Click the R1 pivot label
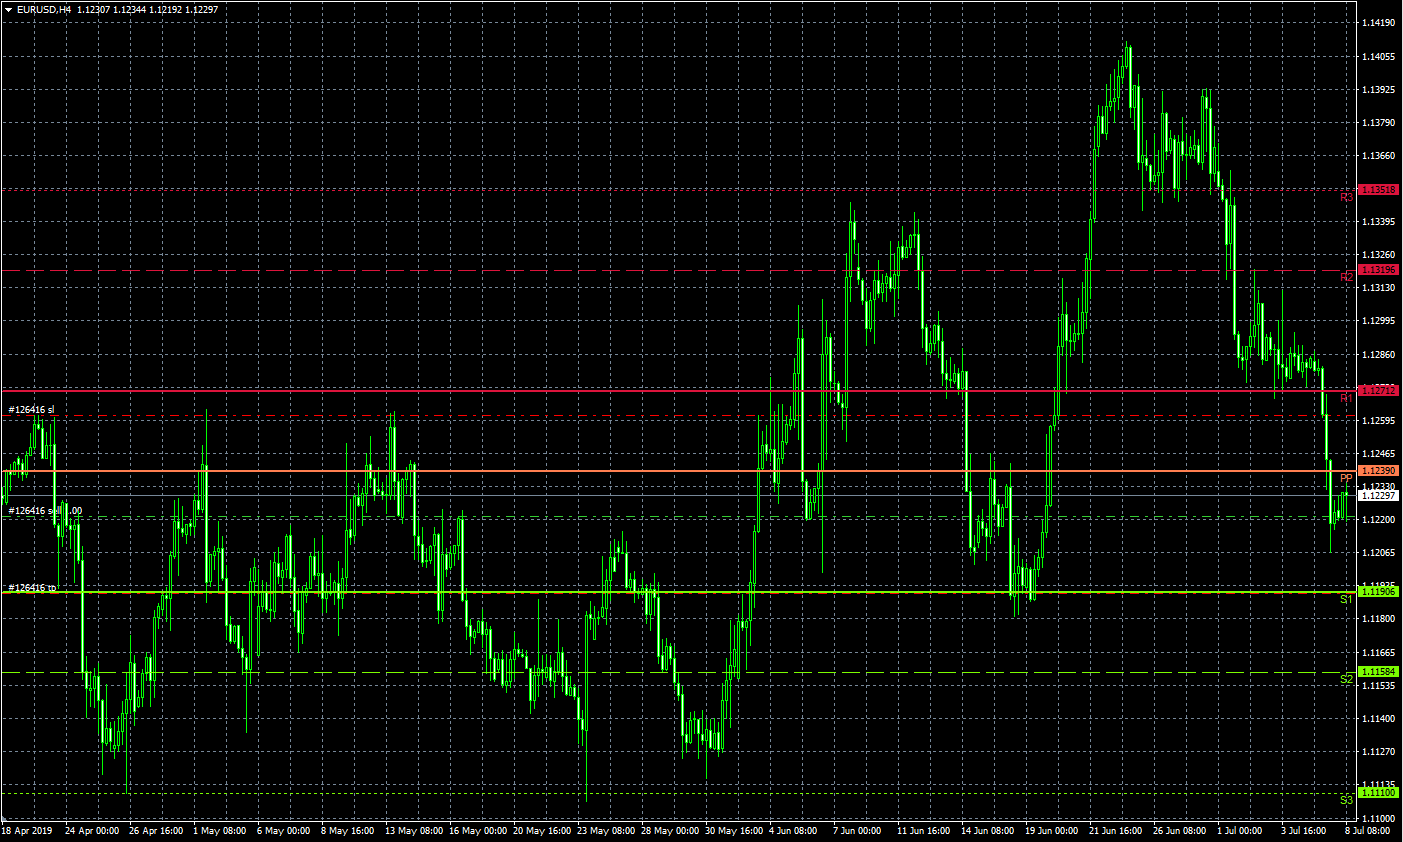 click(x=1347, y=398)
